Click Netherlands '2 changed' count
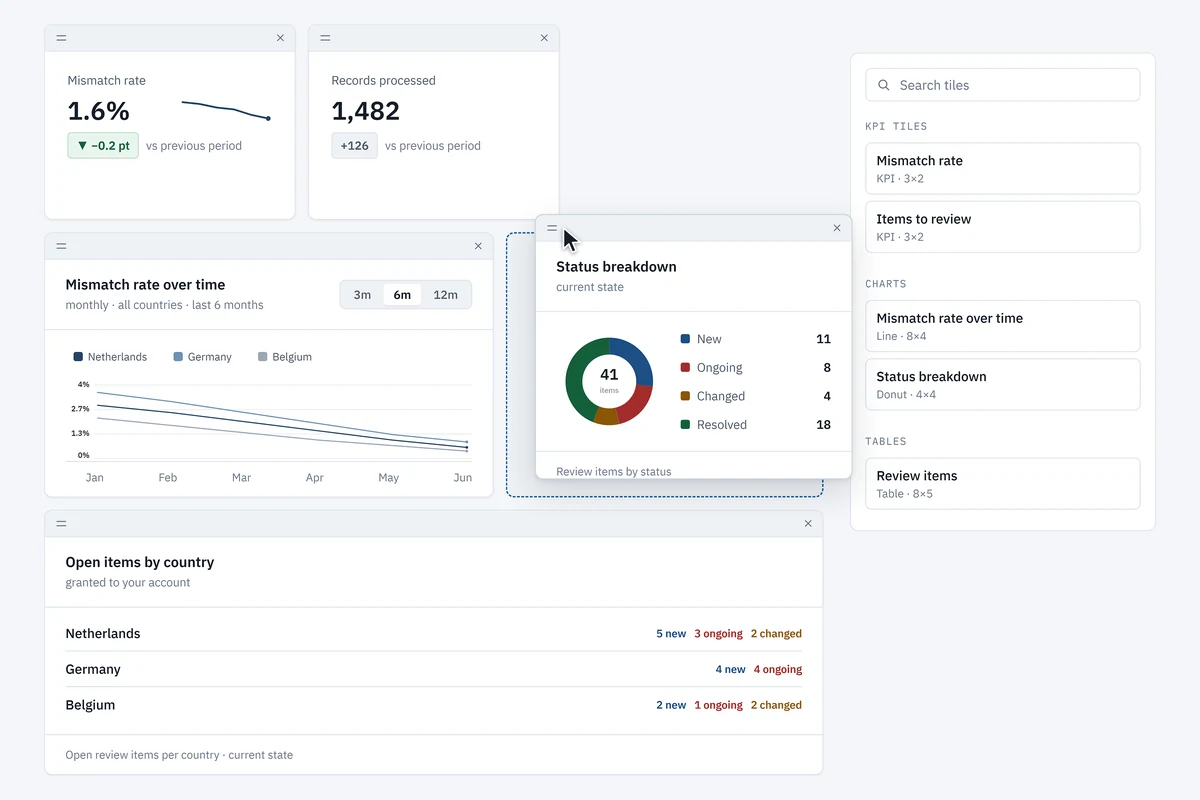Screen dimensions: 1200x800 (776, 634)
